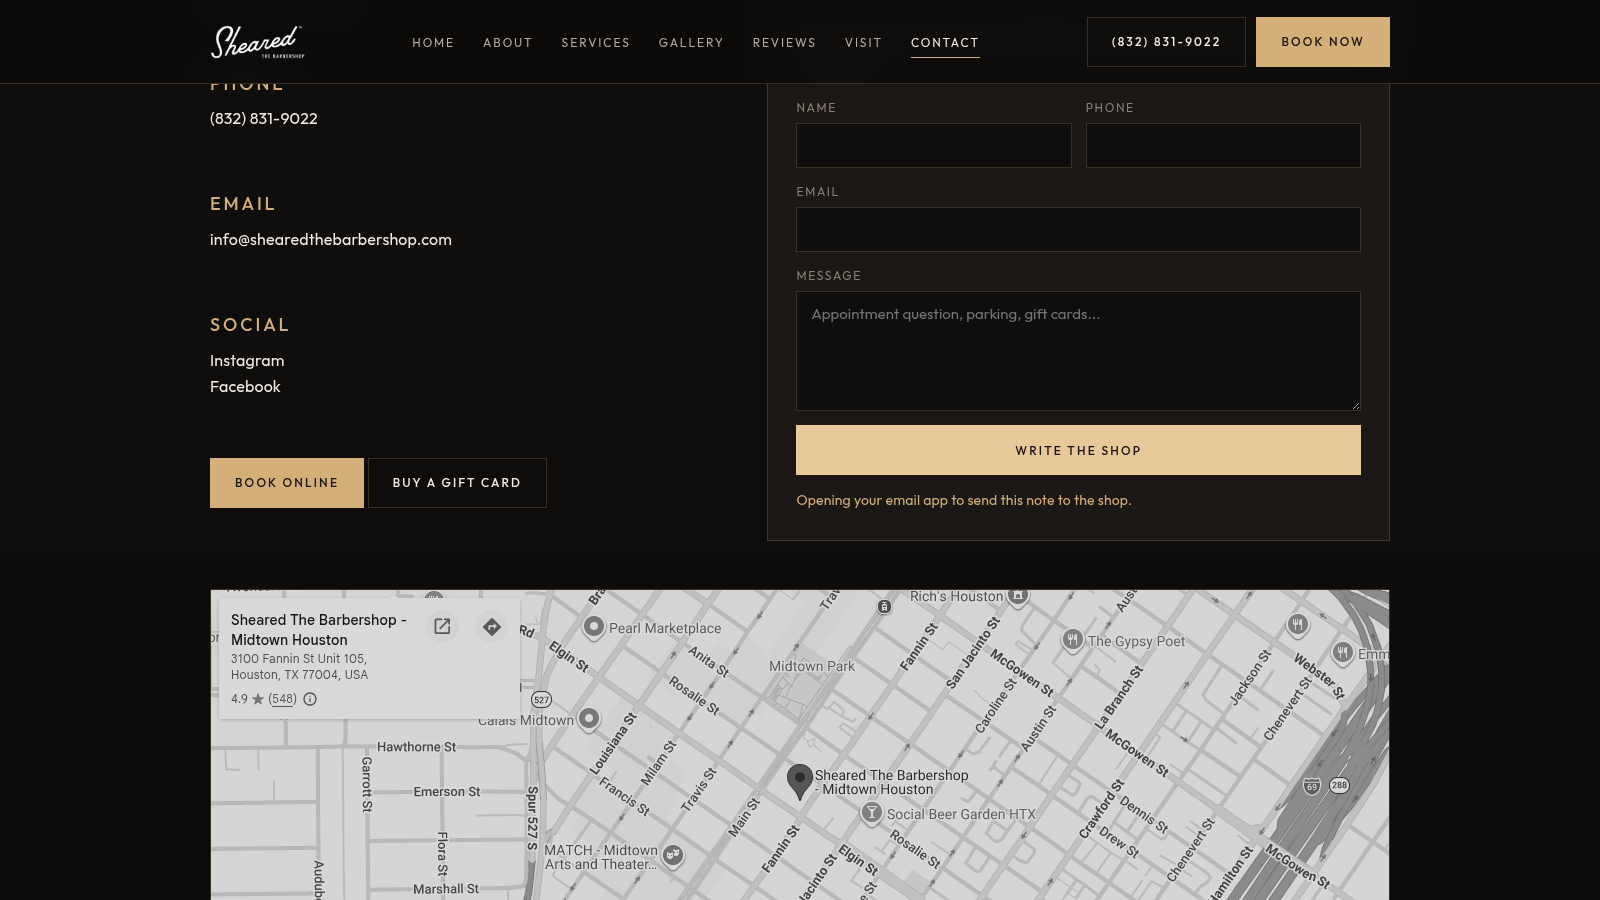Click the "Opening your email app" note
This screenshot has width=1600, height=900.
click(964, 500)
